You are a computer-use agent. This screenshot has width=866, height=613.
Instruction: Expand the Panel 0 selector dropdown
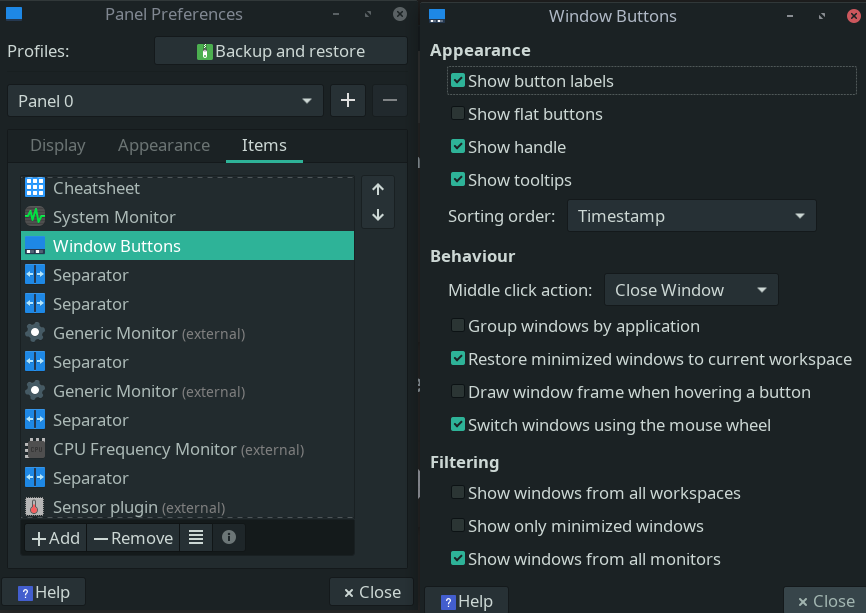[x=165, y=101]
